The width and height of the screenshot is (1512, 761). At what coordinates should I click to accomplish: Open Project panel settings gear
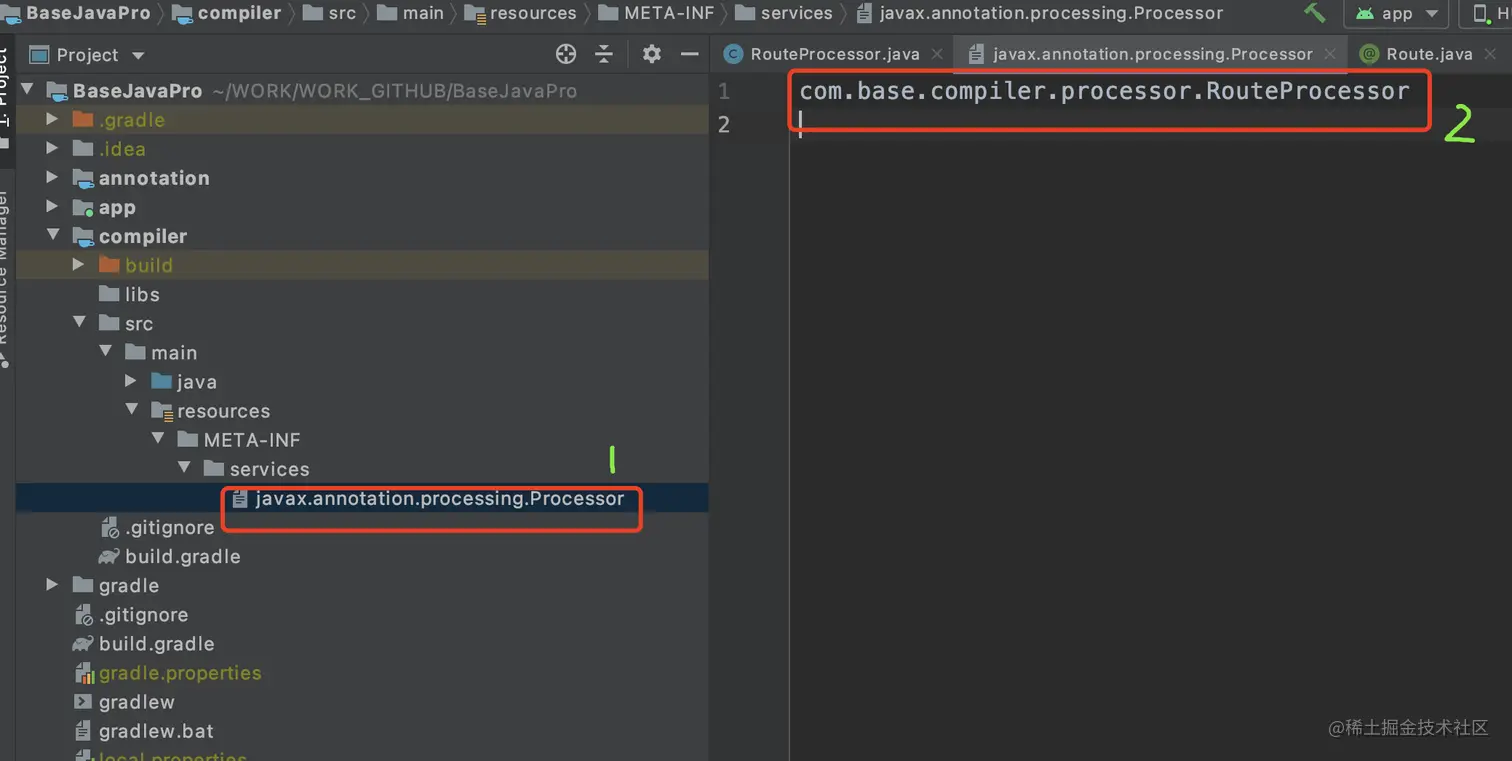coord(652,54)
